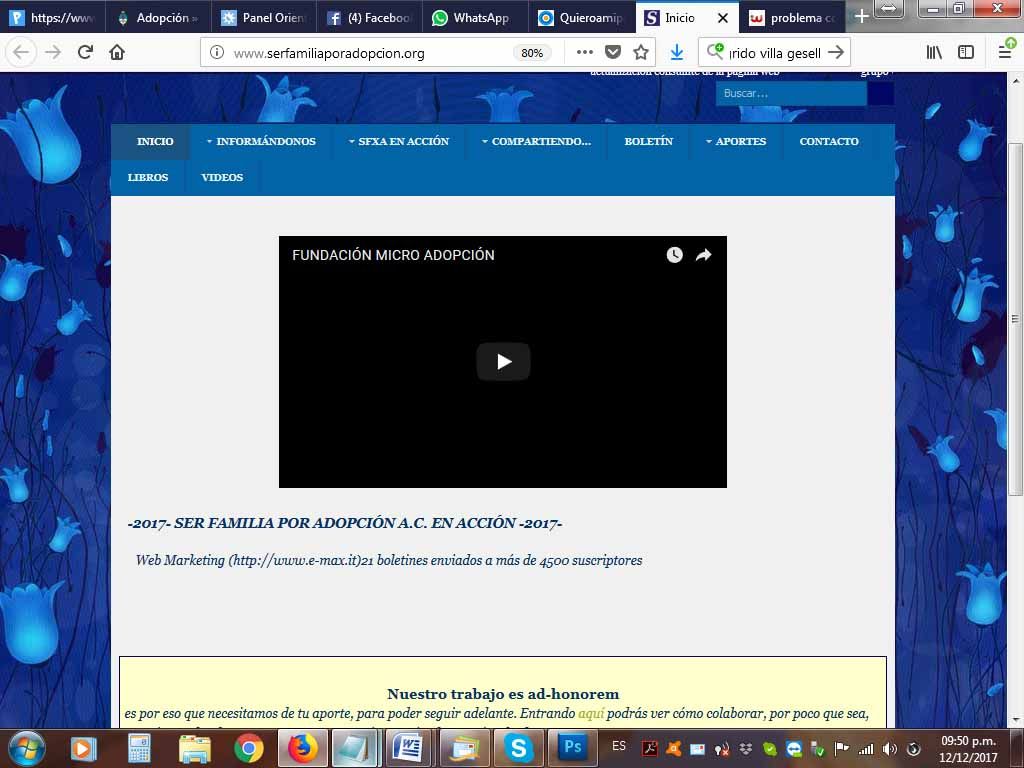Screen dimensions: 1024x768
Task: Click the network signal tray icon
Action: pos(866,748)
